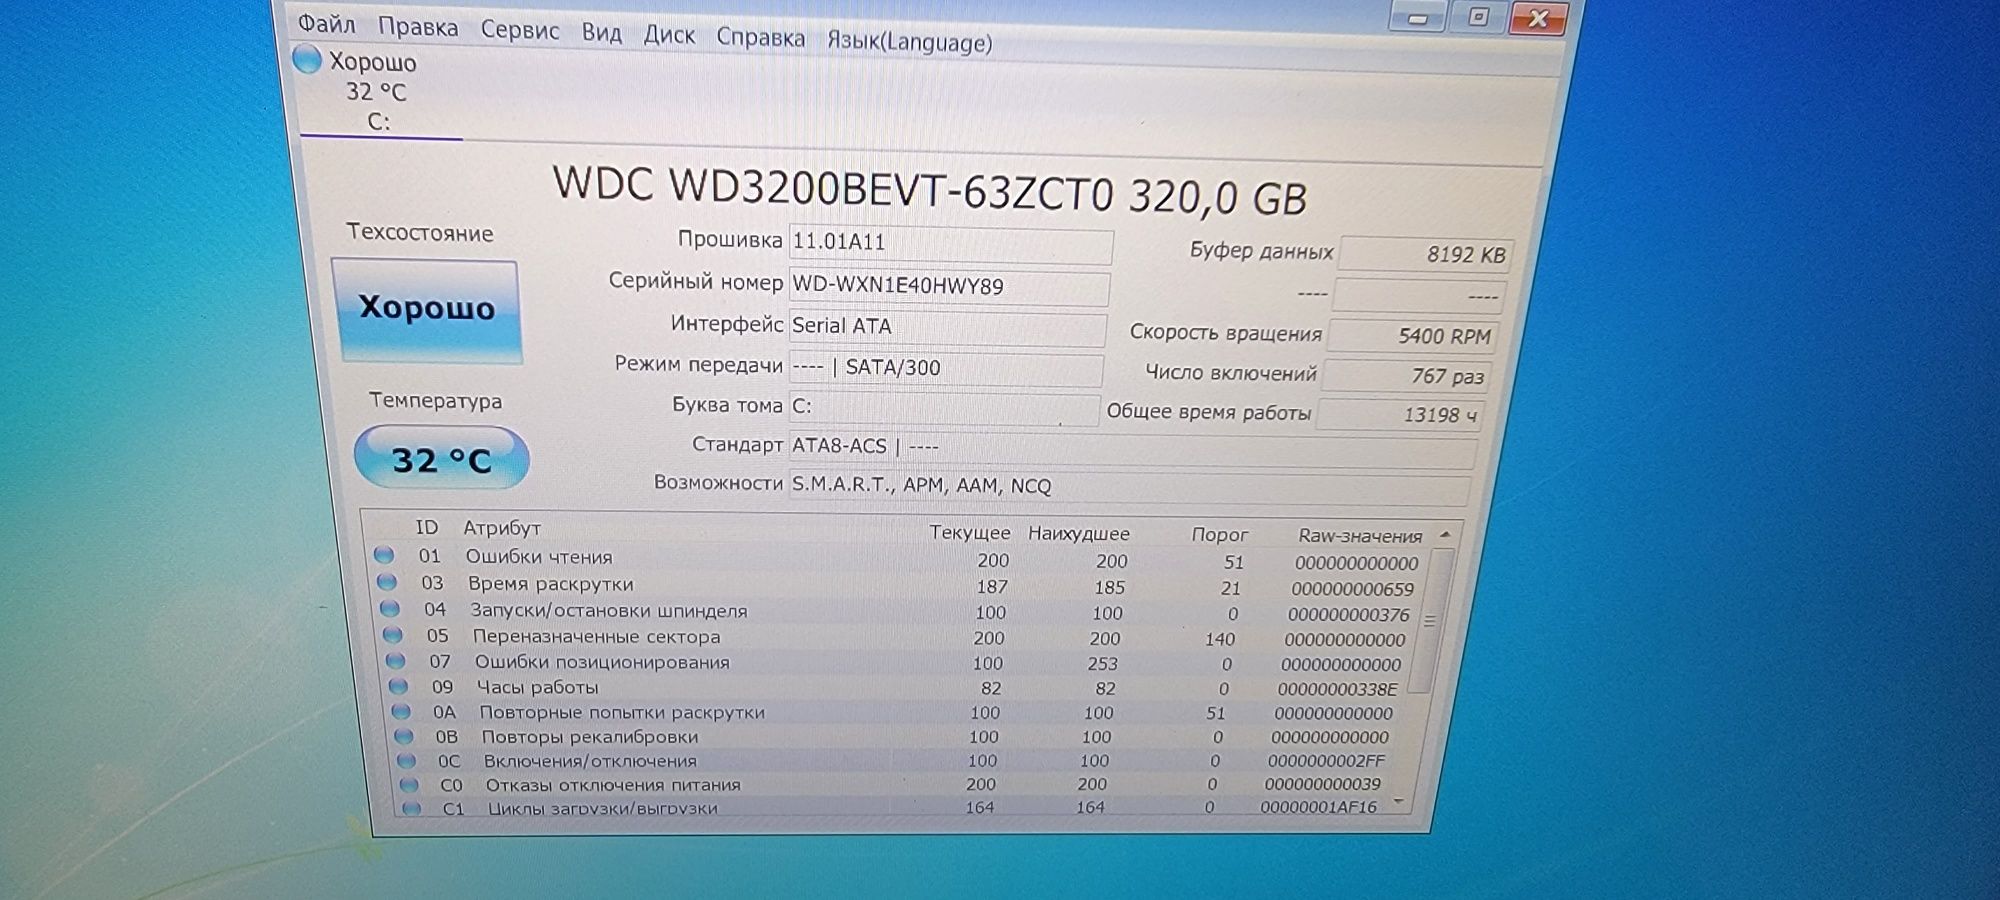The width and height of the screenshot is (2000, 900).
Task: Click status circle of row 0A Повторные попытки раскрутки
Action: tap(402, 711)
